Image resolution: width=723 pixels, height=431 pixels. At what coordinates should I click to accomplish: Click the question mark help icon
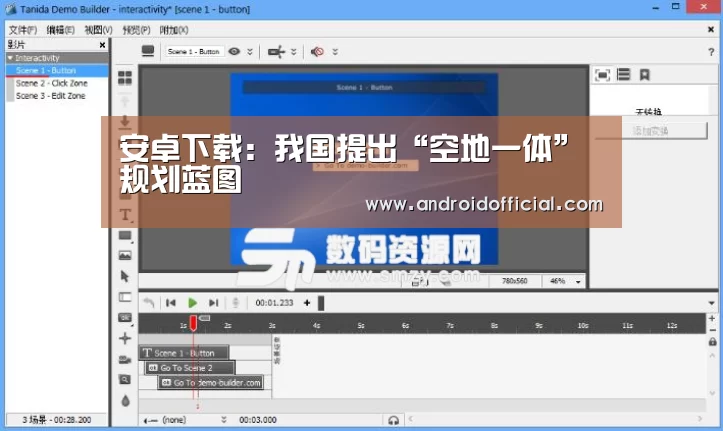(711, 52)
